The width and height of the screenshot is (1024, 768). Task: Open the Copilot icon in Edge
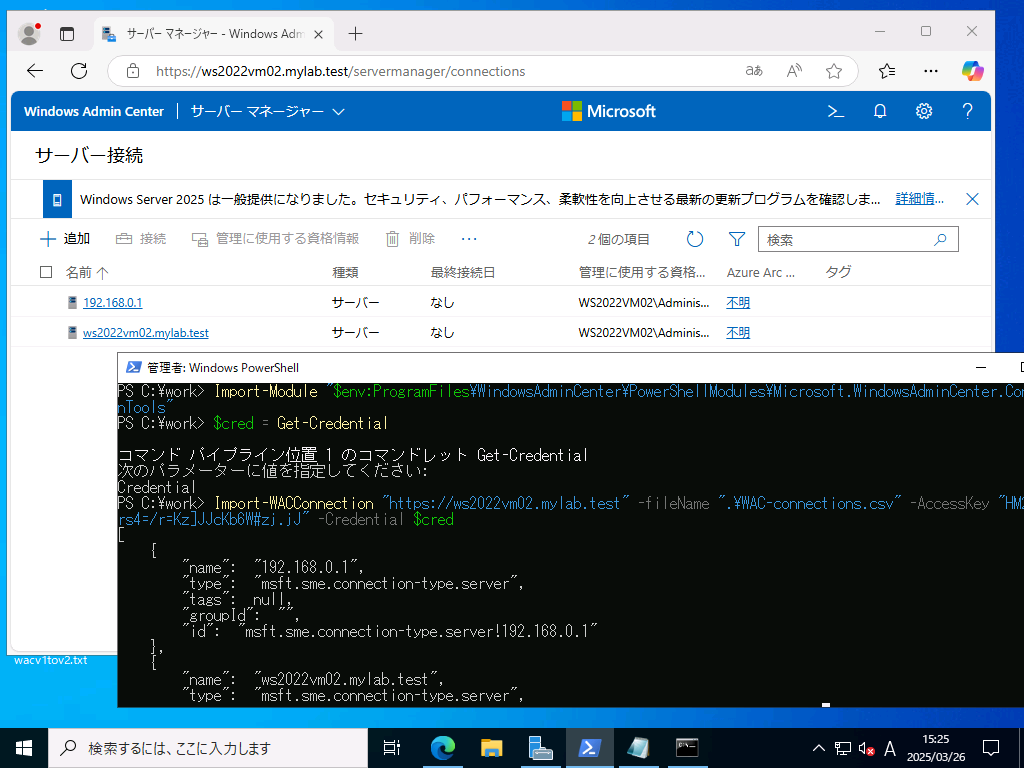click(972, 71)
